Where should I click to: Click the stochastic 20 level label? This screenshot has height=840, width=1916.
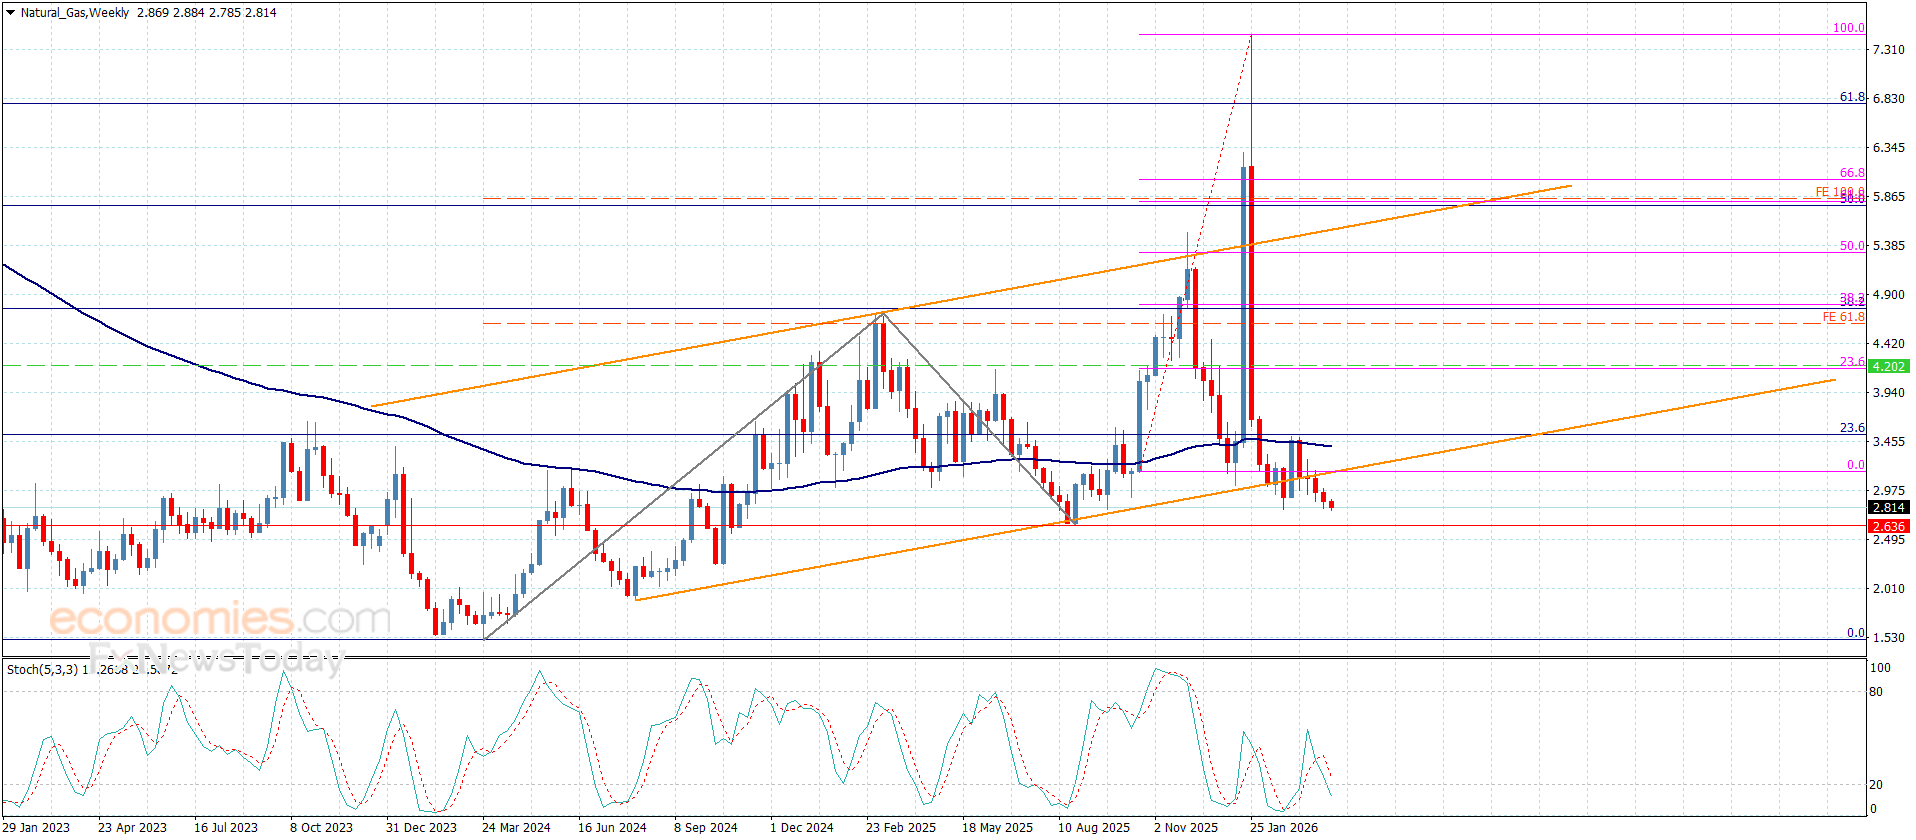[x=1875, y=785]
